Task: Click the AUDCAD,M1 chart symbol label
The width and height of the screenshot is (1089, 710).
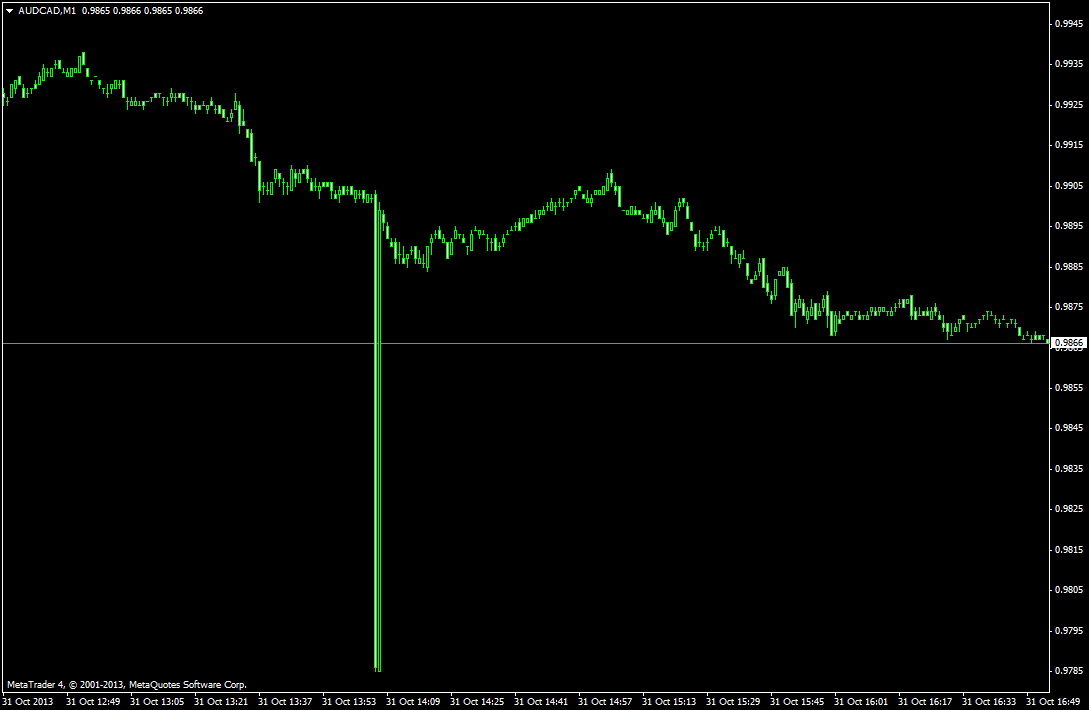Action: 47,11
